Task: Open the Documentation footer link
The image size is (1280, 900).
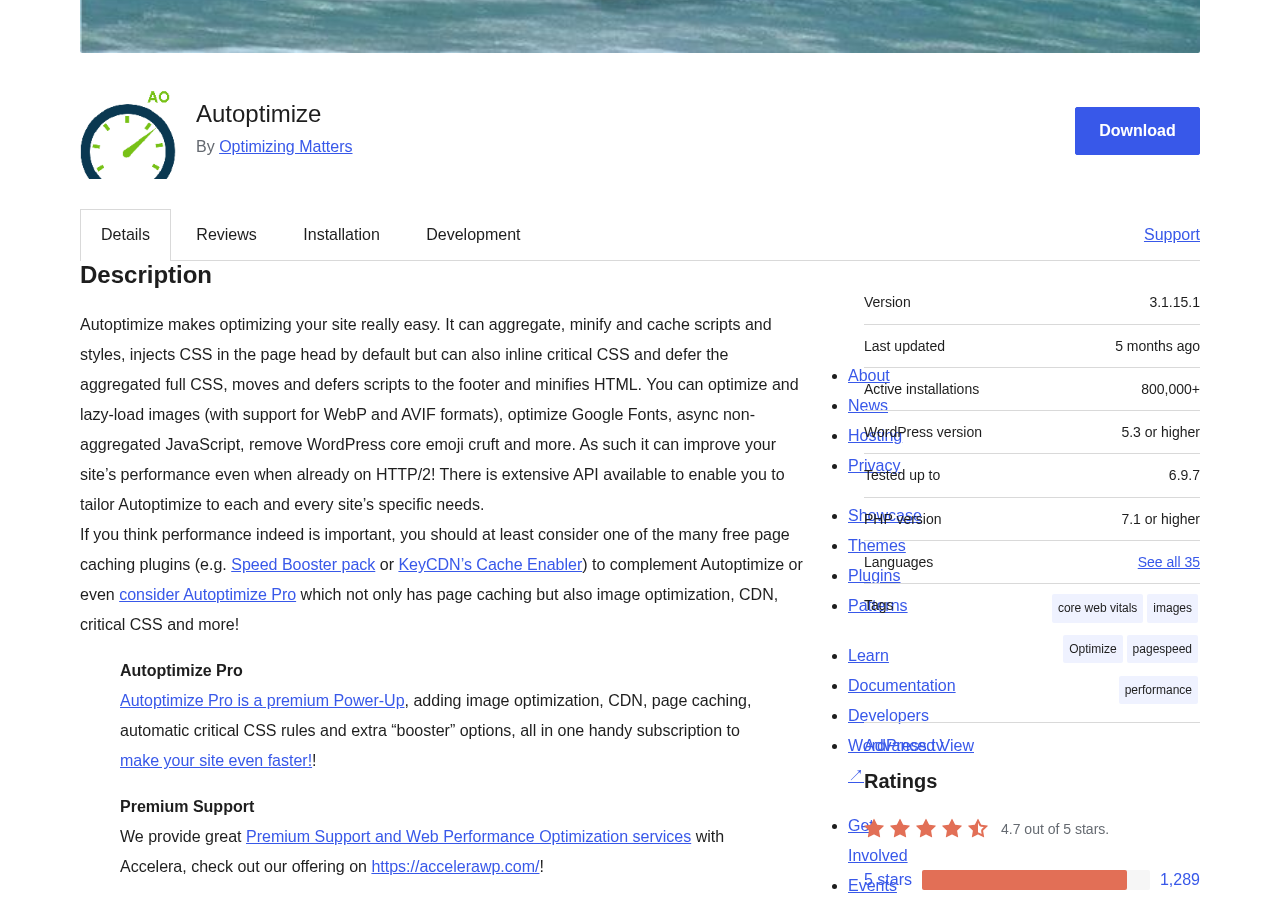Action: [x=902, y=686]
